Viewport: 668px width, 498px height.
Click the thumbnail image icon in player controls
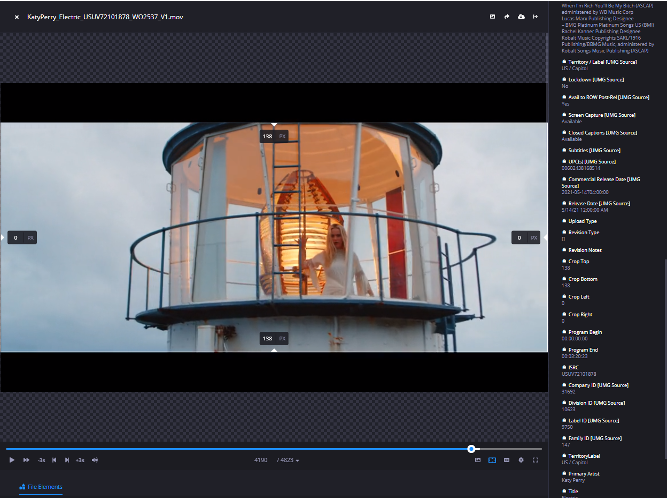tap(478, 460)
